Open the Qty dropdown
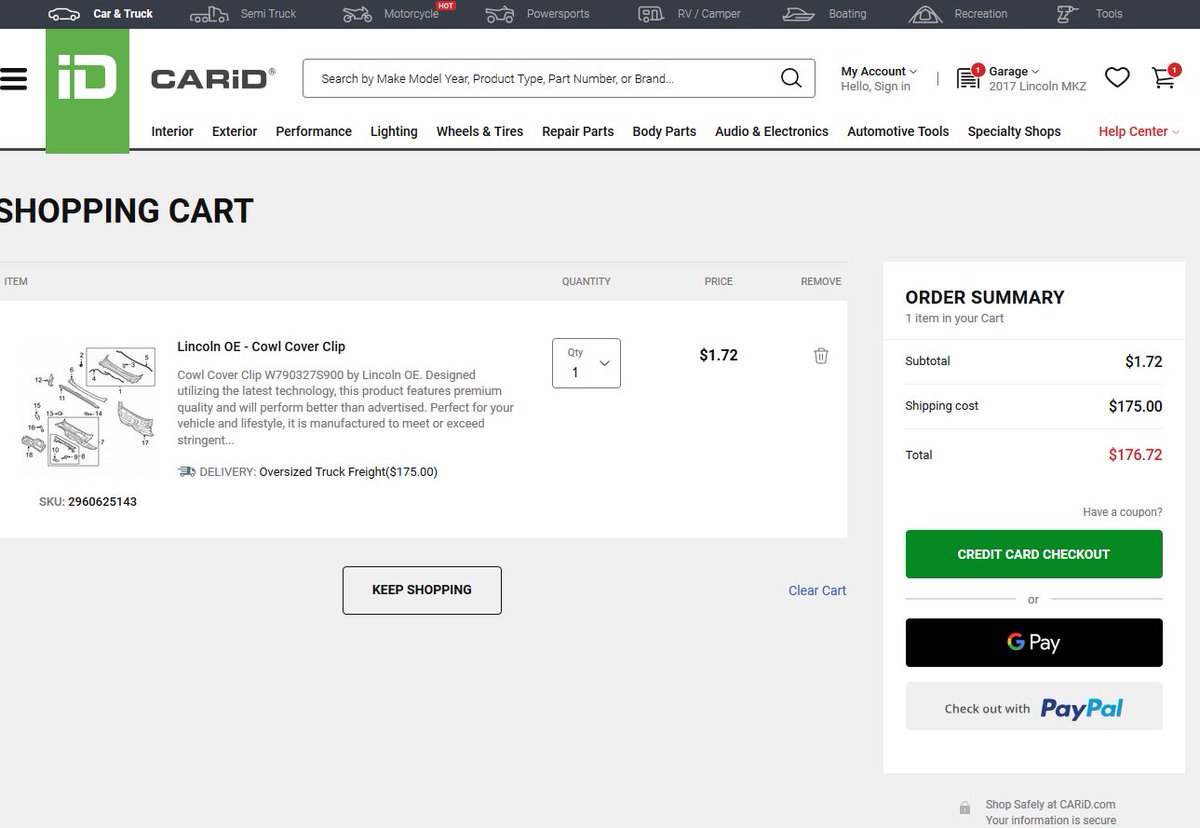1200x828 pixels. [x=586, y=363]
